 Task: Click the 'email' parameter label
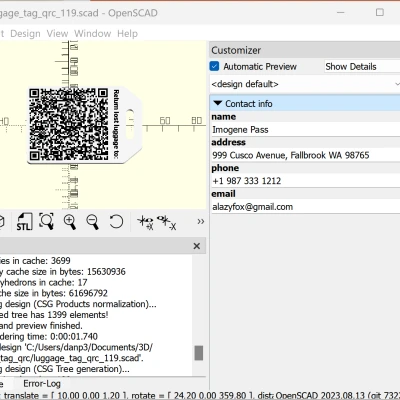point(223,194)
